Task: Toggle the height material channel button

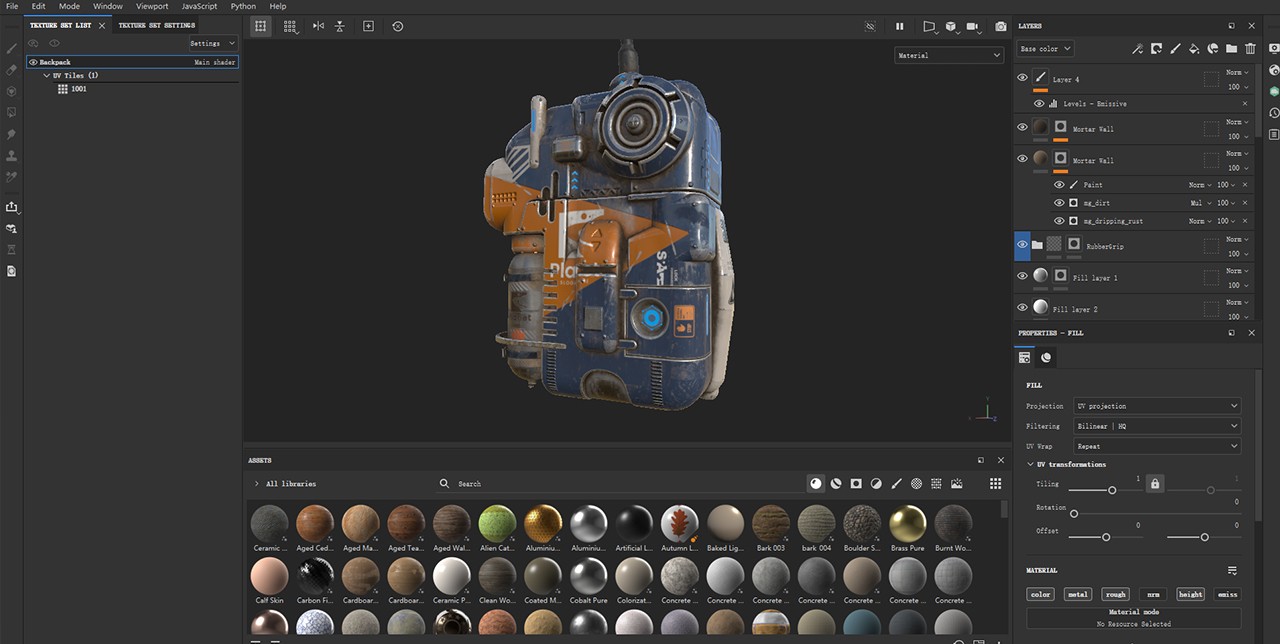Action: coord(1190,594)
